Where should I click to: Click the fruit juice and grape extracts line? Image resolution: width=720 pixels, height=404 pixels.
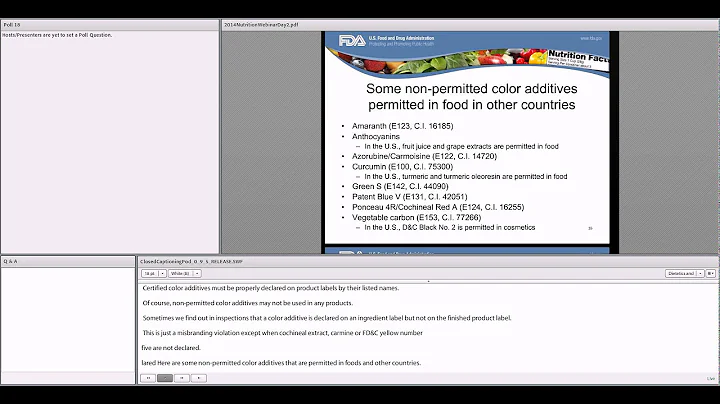click(x=461, y=146)
